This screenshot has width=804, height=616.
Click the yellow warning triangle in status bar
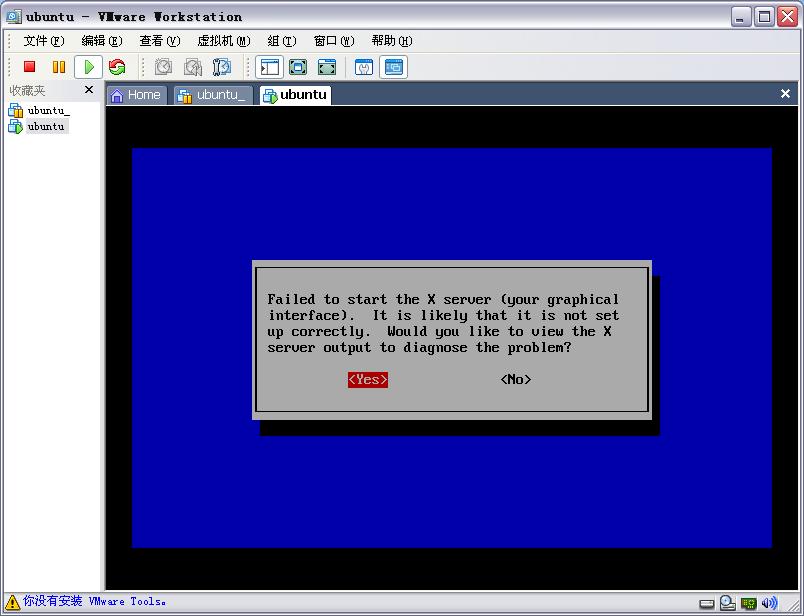(12, 602)
